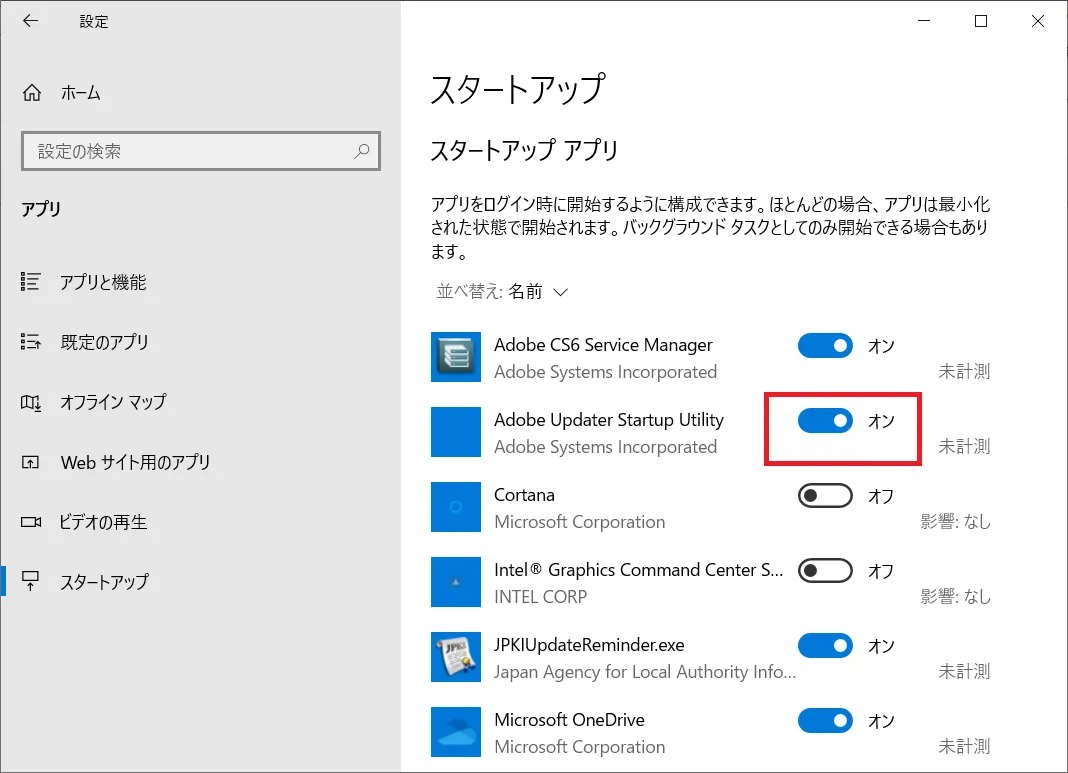
Task: Click the Adobe Updater Startup Utility icon
Action: (456, 432)
